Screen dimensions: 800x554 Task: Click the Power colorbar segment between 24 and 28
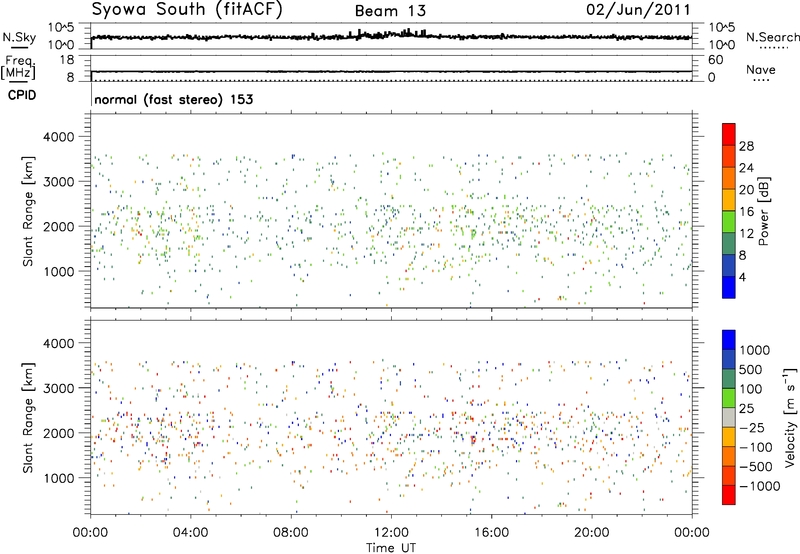tap(729, 157)
